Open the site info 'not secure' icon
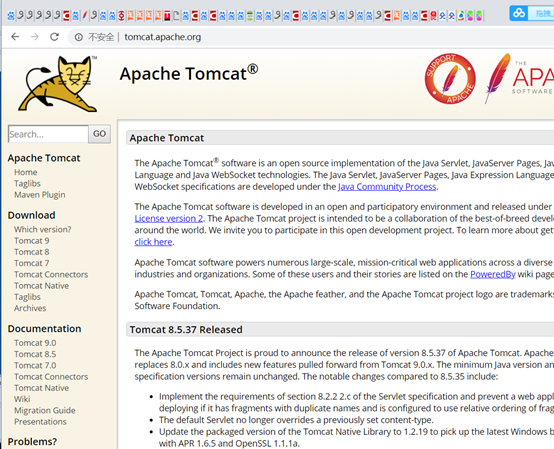This screenshot has height=449, width=554. [79, 37]
